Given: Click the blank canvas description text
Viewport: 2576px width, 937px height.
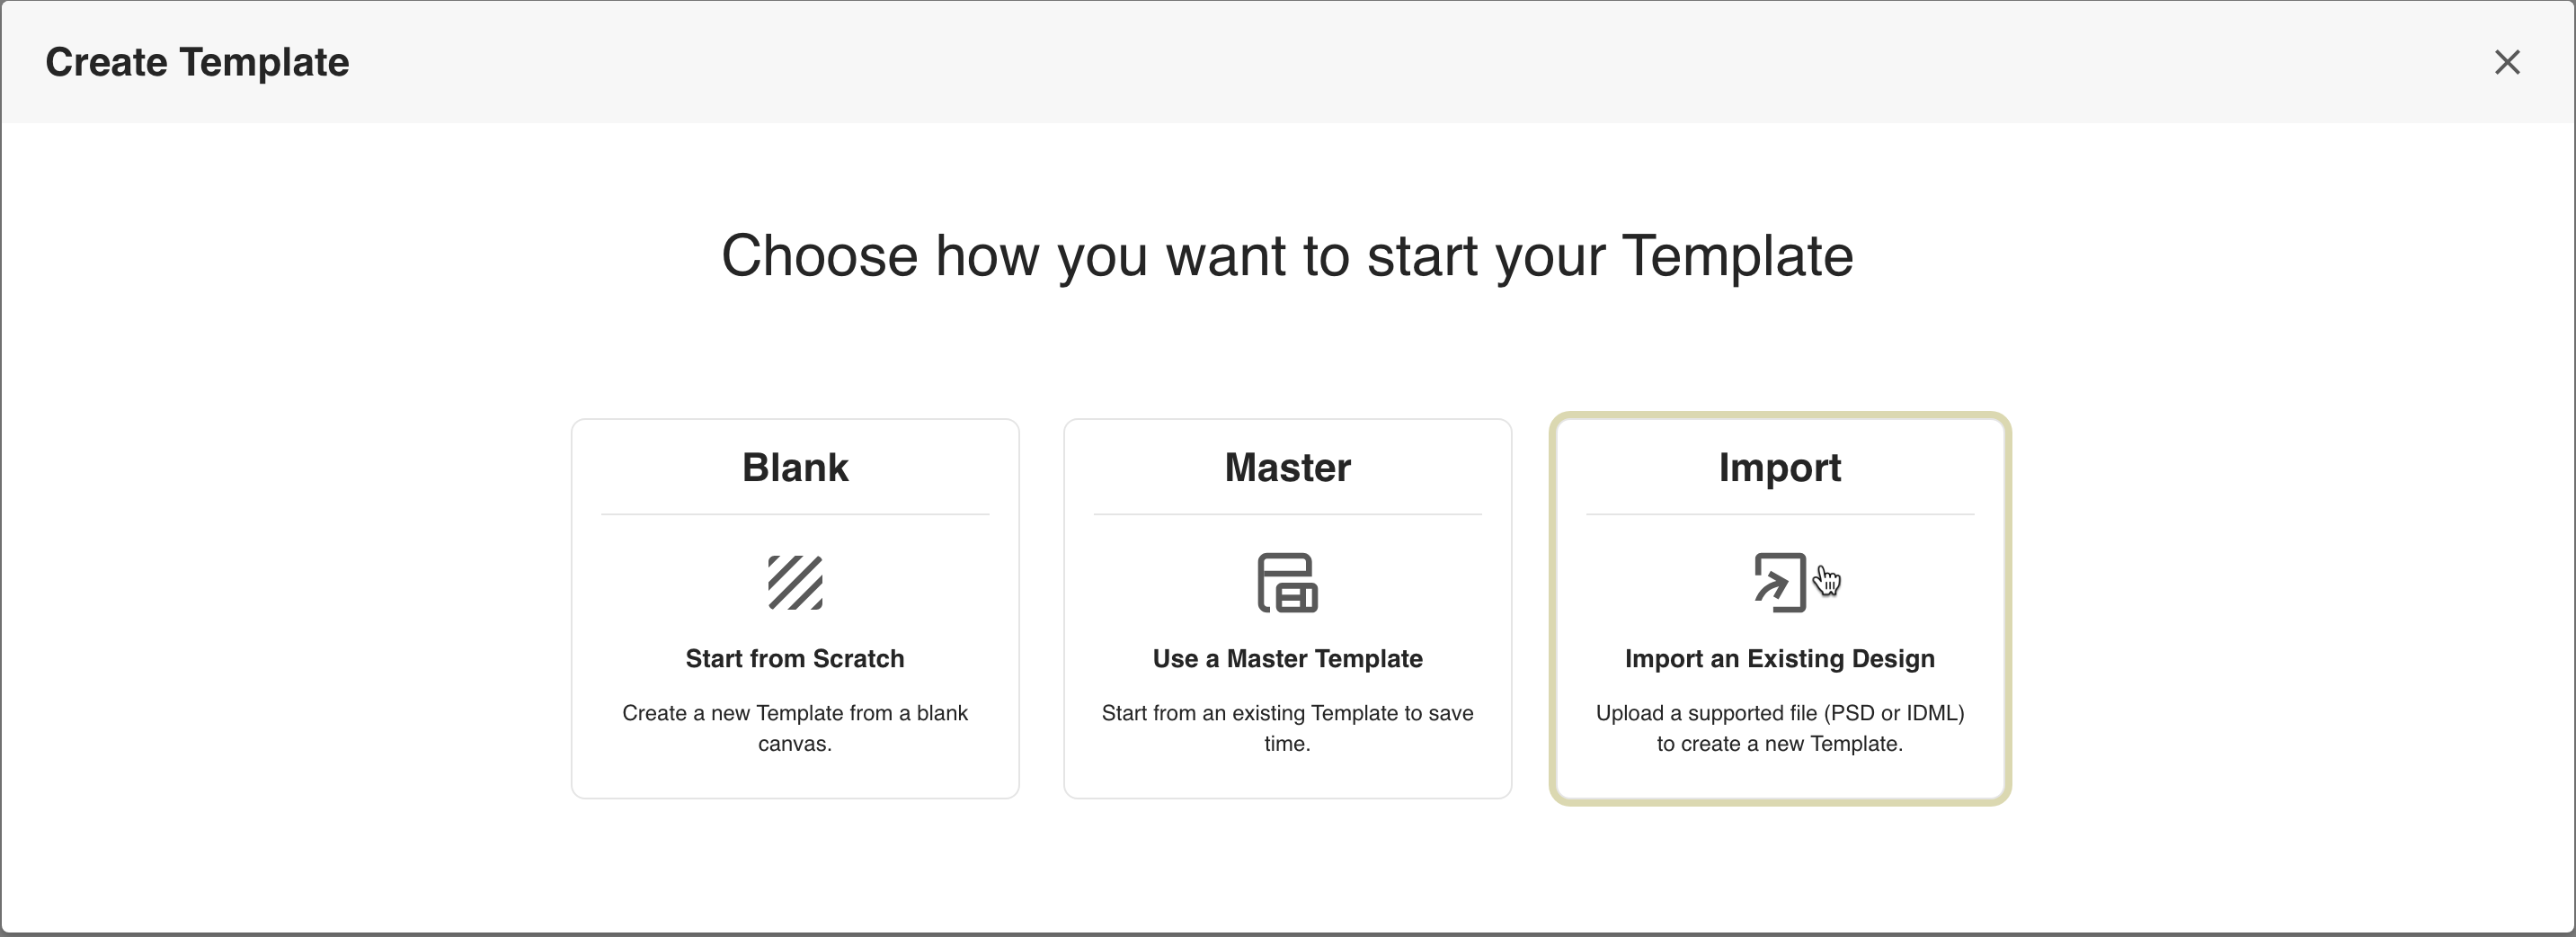Looking at the screenshot, I should click(x=795, y=728).
